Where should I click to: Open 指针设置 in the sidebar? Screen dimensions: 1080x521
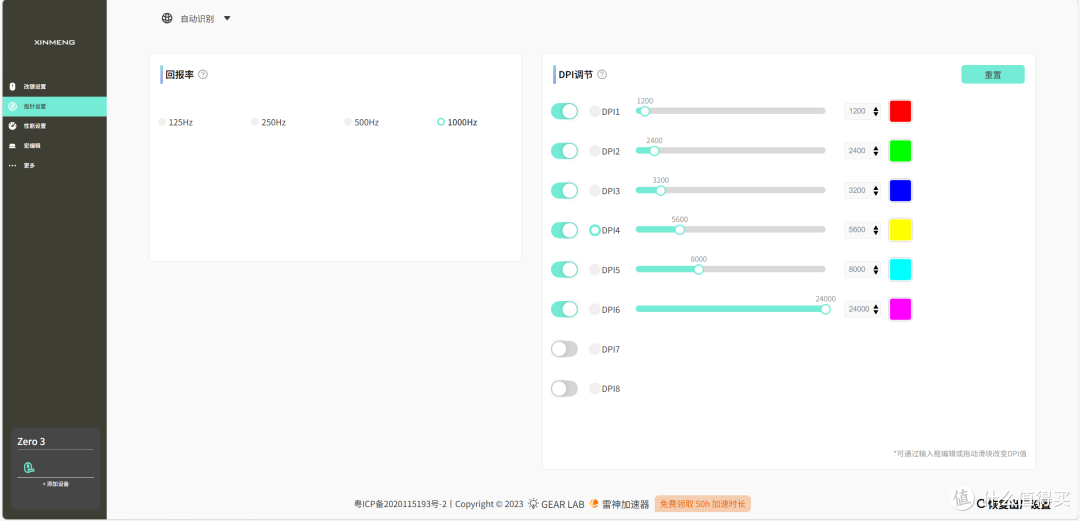(54, 106)
